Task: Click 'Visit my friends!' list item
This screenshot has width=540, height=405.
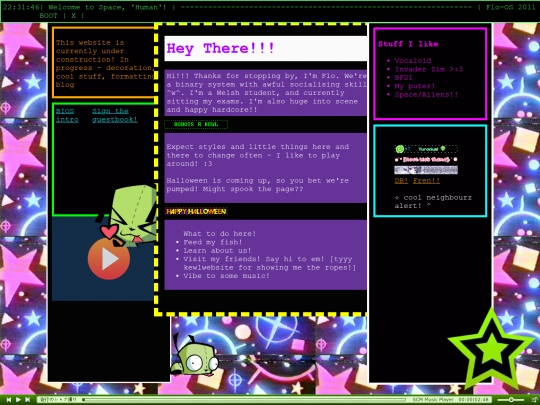Action: (269, 263)
